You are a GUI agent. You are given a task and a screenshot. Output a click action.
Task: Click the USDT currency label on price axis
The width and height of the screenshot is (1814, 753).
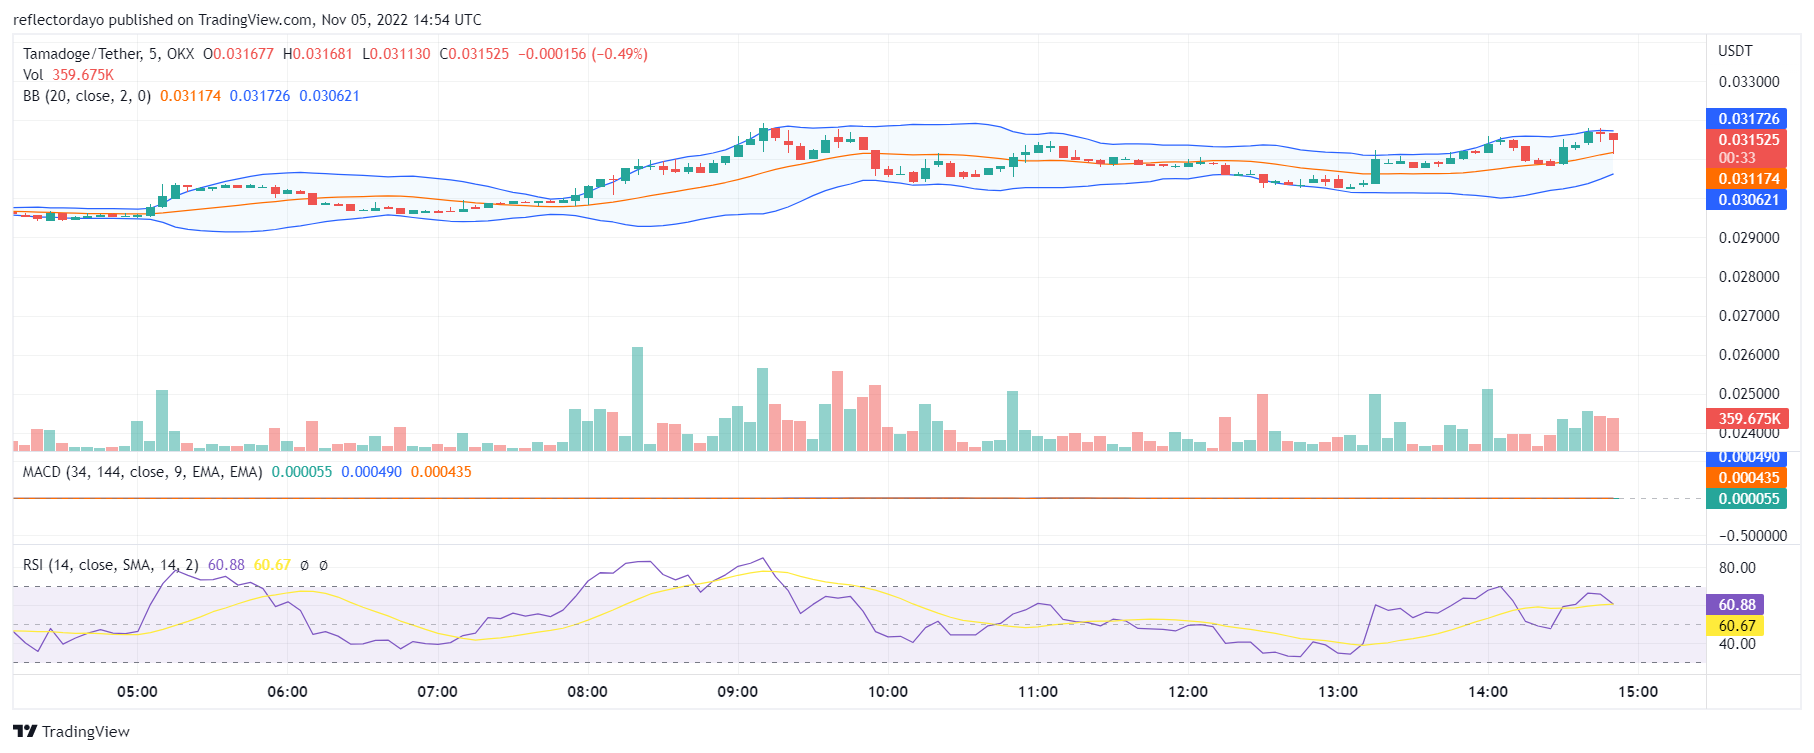coord(1735,51)
